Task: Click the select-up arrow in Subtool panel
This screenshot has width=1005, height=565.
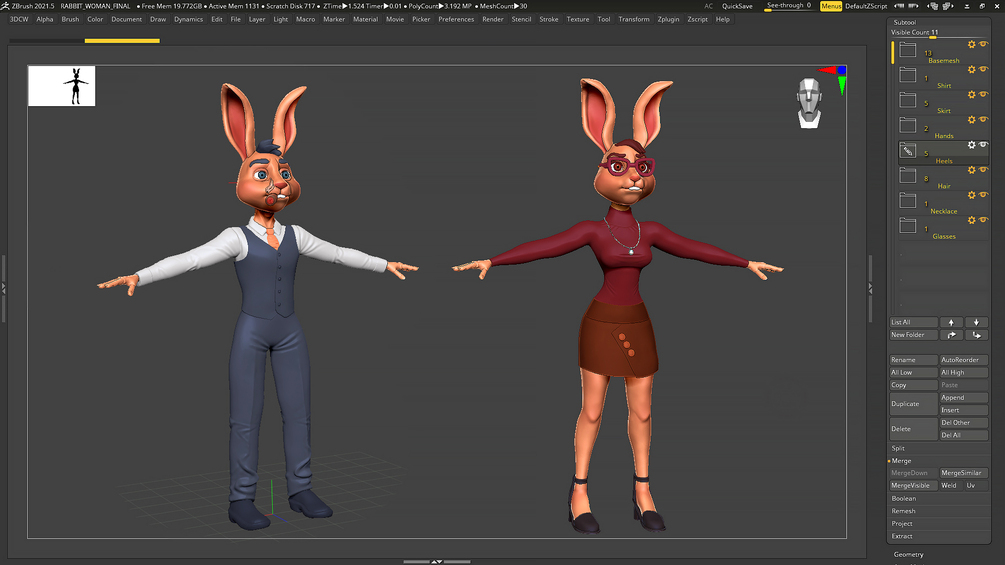Action: pyautogui.click(x=951, y=322)
